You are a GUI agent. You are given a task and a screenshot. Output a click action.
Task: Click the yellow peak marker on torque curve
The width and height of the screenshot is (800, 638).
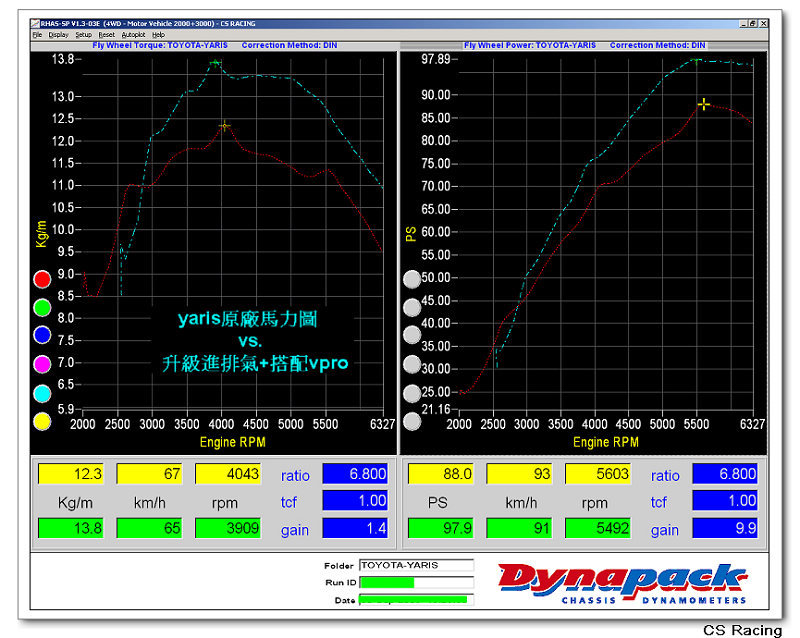pyautogui.click(x=224, y=126)
